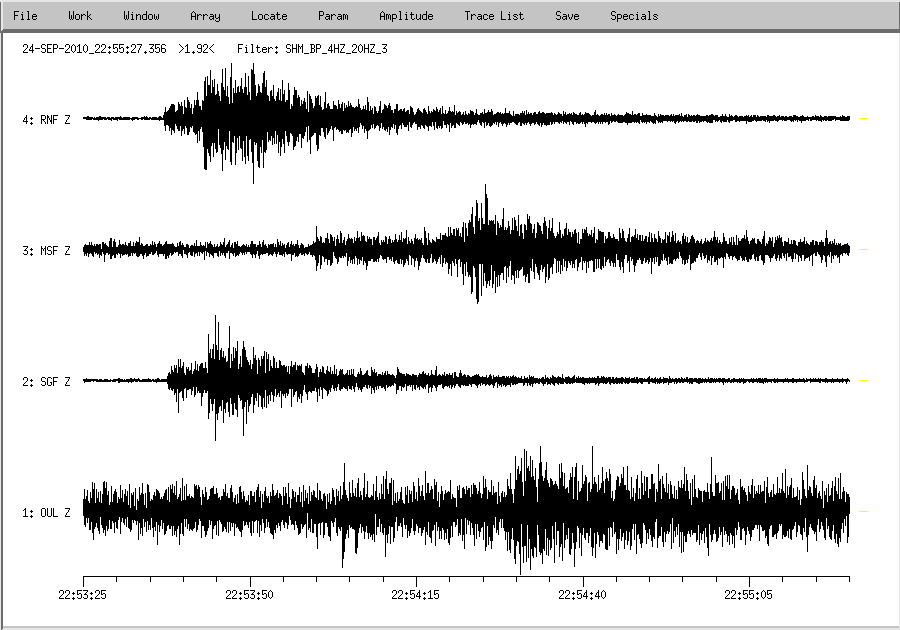Click time axis label 22:54:15
The image size is (900, 630).
click(x=416, y=595)
